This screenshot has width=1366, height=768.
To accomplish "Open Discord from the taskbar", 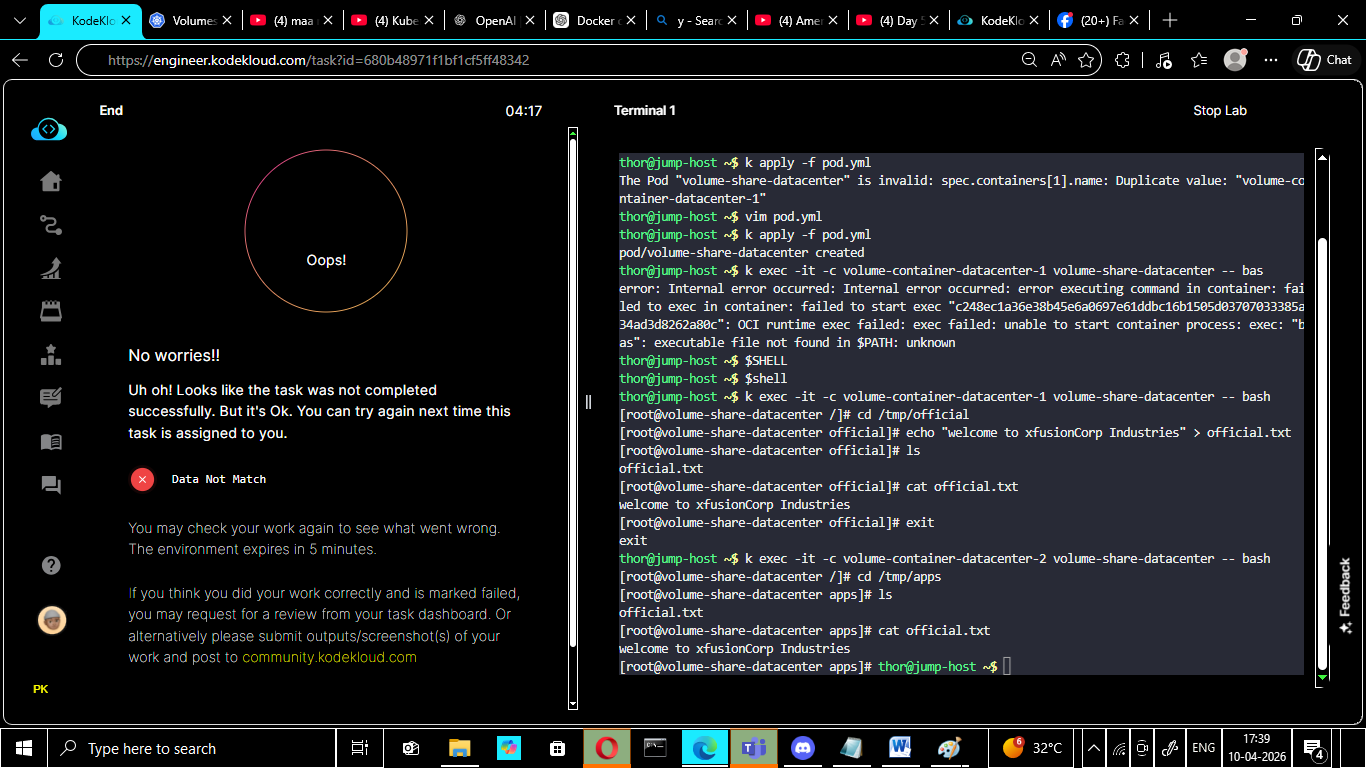I will [803, 748].
